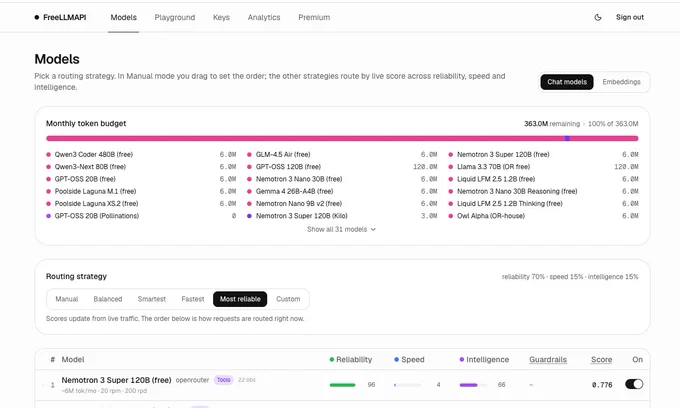Image resolution: width=680 pixels, height=408 pixels.
Task: Click the Model column header
Action: click(73, 359)
